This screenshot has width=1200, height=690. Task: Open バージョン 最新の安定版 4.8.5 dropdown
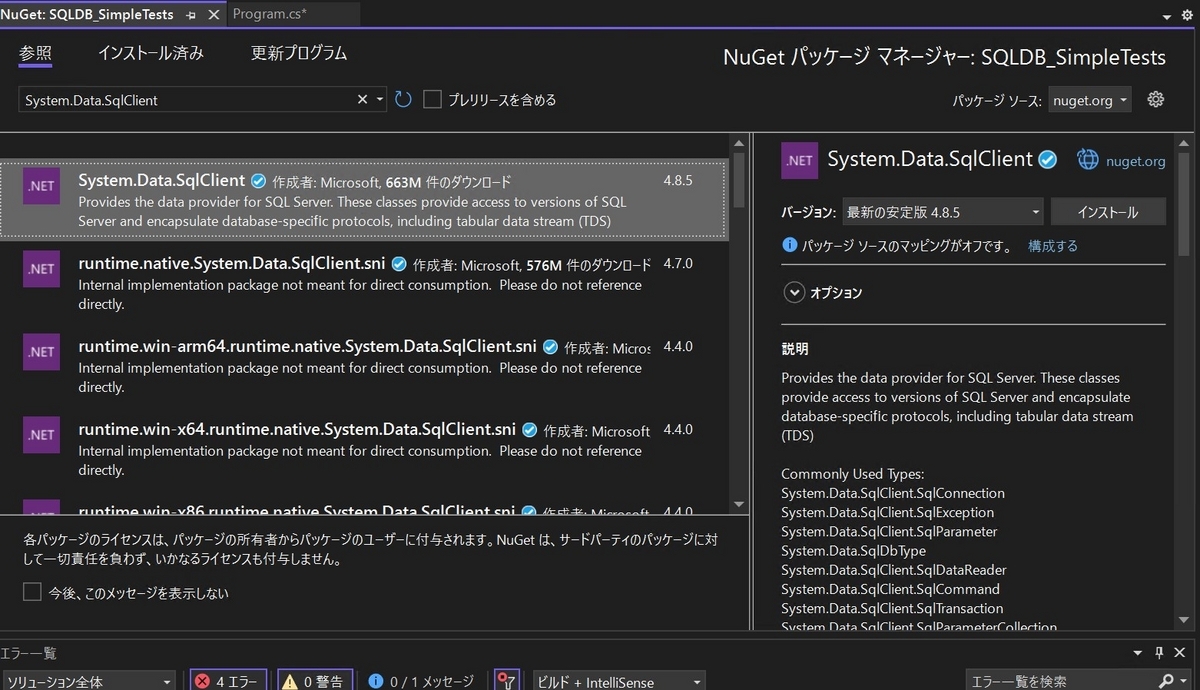[x=942, y=212]
